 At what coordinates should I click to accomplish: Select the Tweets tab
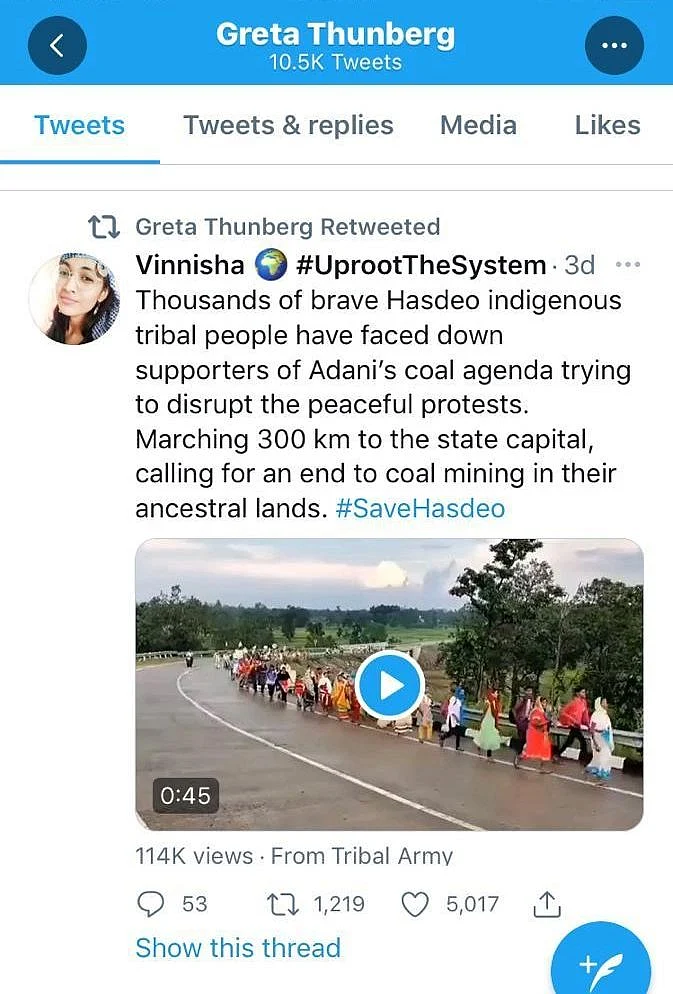point(79,125)
